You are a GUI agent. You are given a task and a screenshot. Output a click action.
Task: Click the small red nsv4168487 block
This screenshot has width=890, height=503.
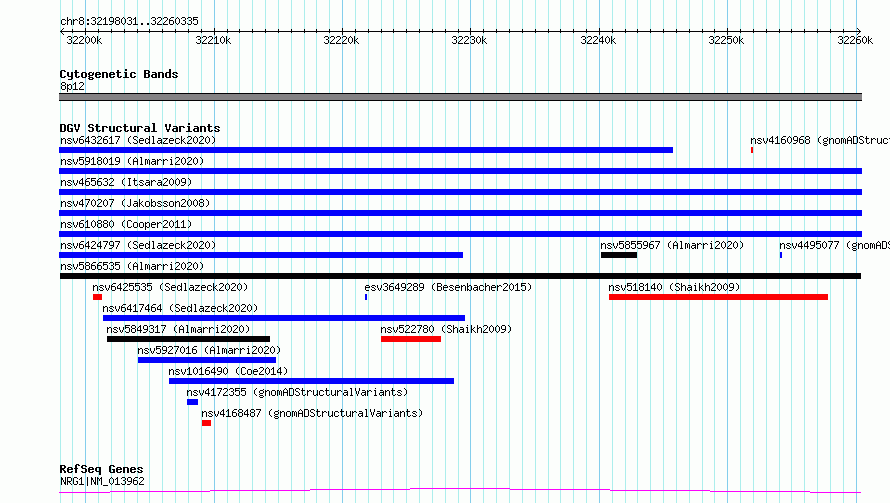[x=206, y=424]
